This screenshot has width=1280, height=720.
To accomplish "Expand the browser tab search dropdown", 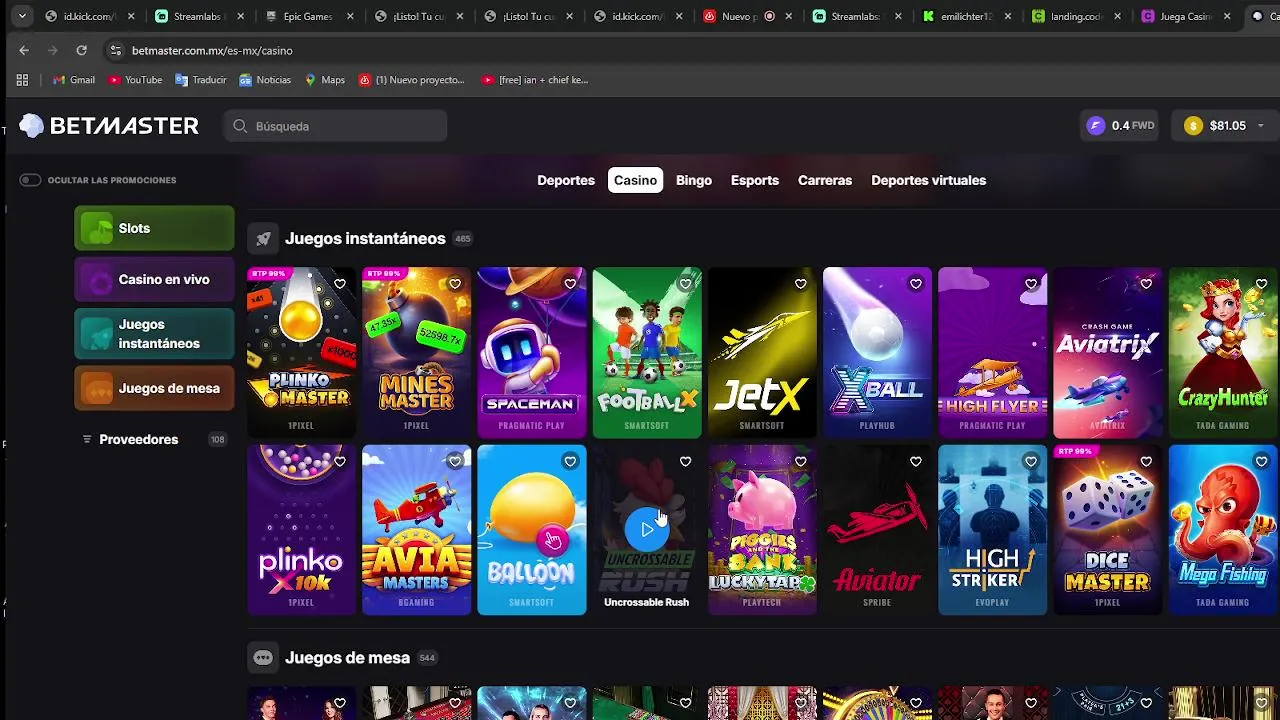I will point(22,16).
